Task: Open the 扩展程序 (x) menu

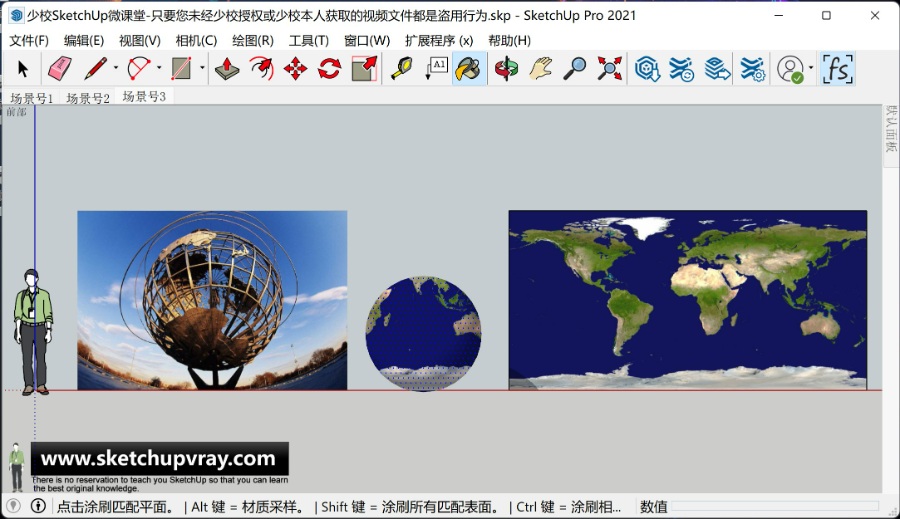Action: tap(439, 41)
